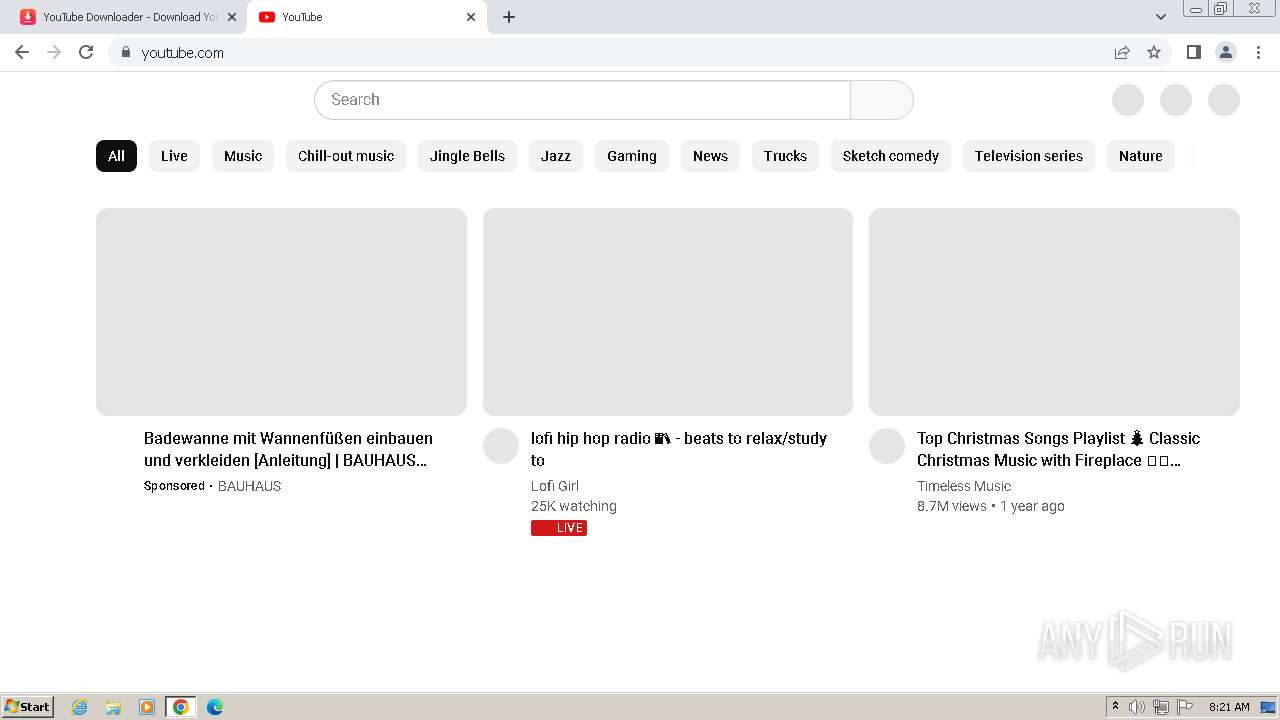This screenshot has height=720, width=1280.
Task: Click the search submit button
Action: click(881, 100)
